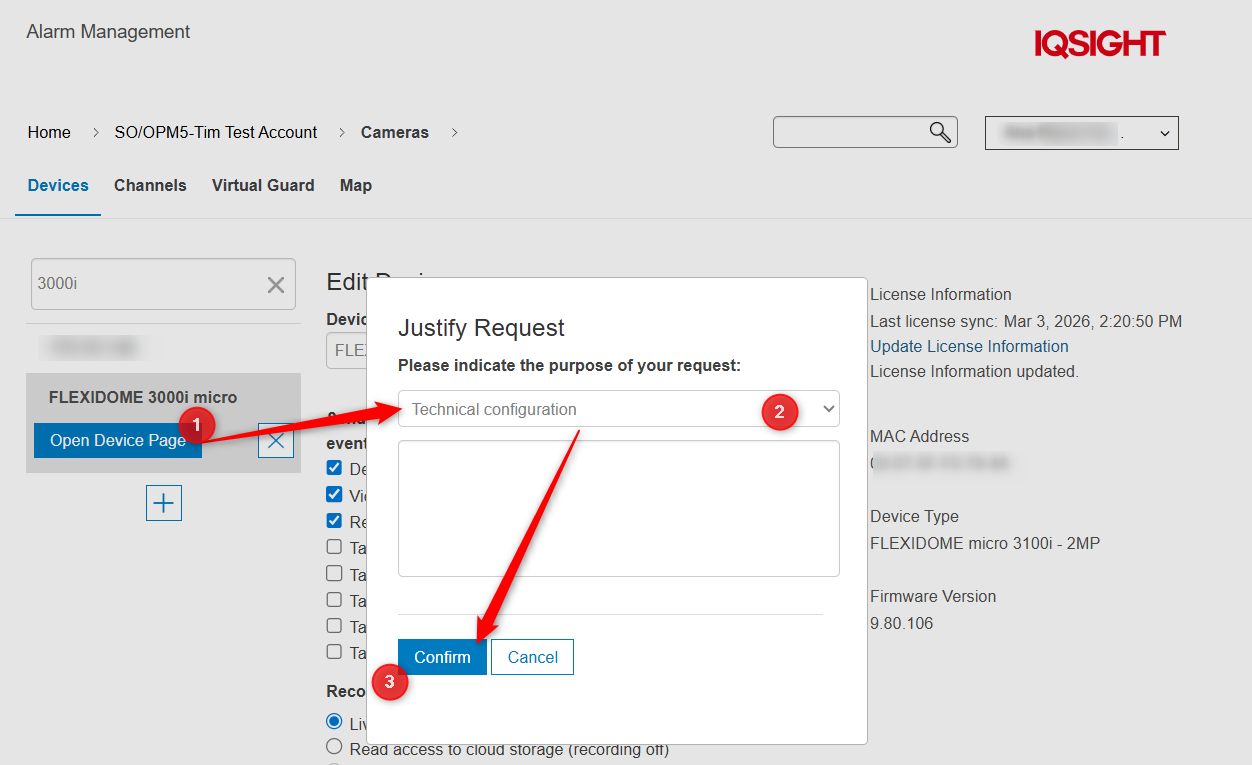Screen dimensions: 1252x765
Task: Clear the 3000i search filter
Action: (276, 285)
